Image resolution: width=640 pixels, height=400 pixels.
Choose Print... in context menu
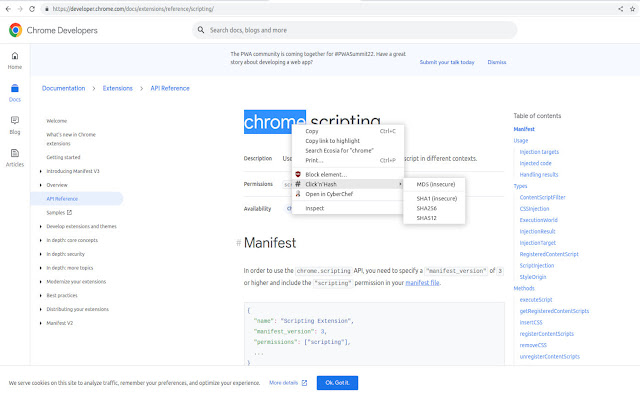click(348, 160)
